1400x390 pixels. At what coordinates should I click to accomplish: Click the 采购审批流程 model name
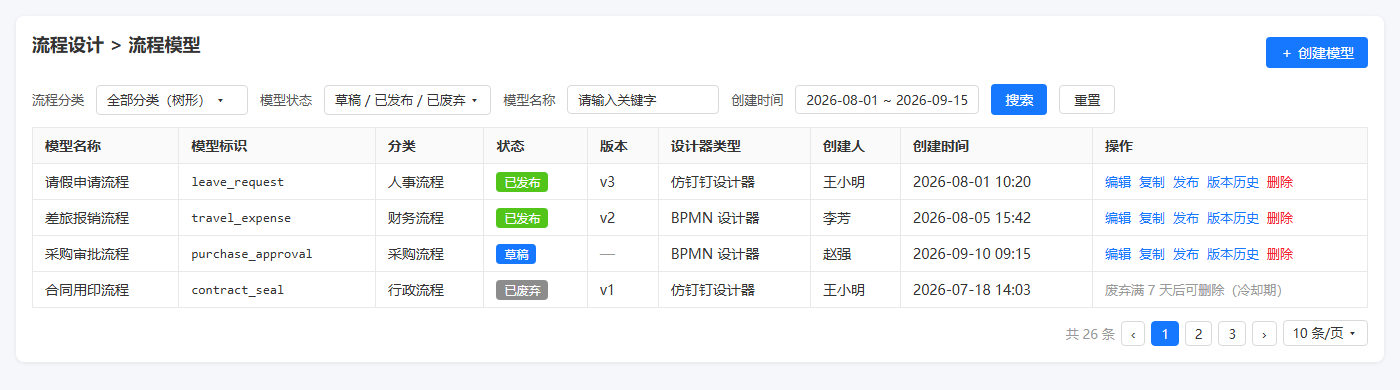point(87,254)
